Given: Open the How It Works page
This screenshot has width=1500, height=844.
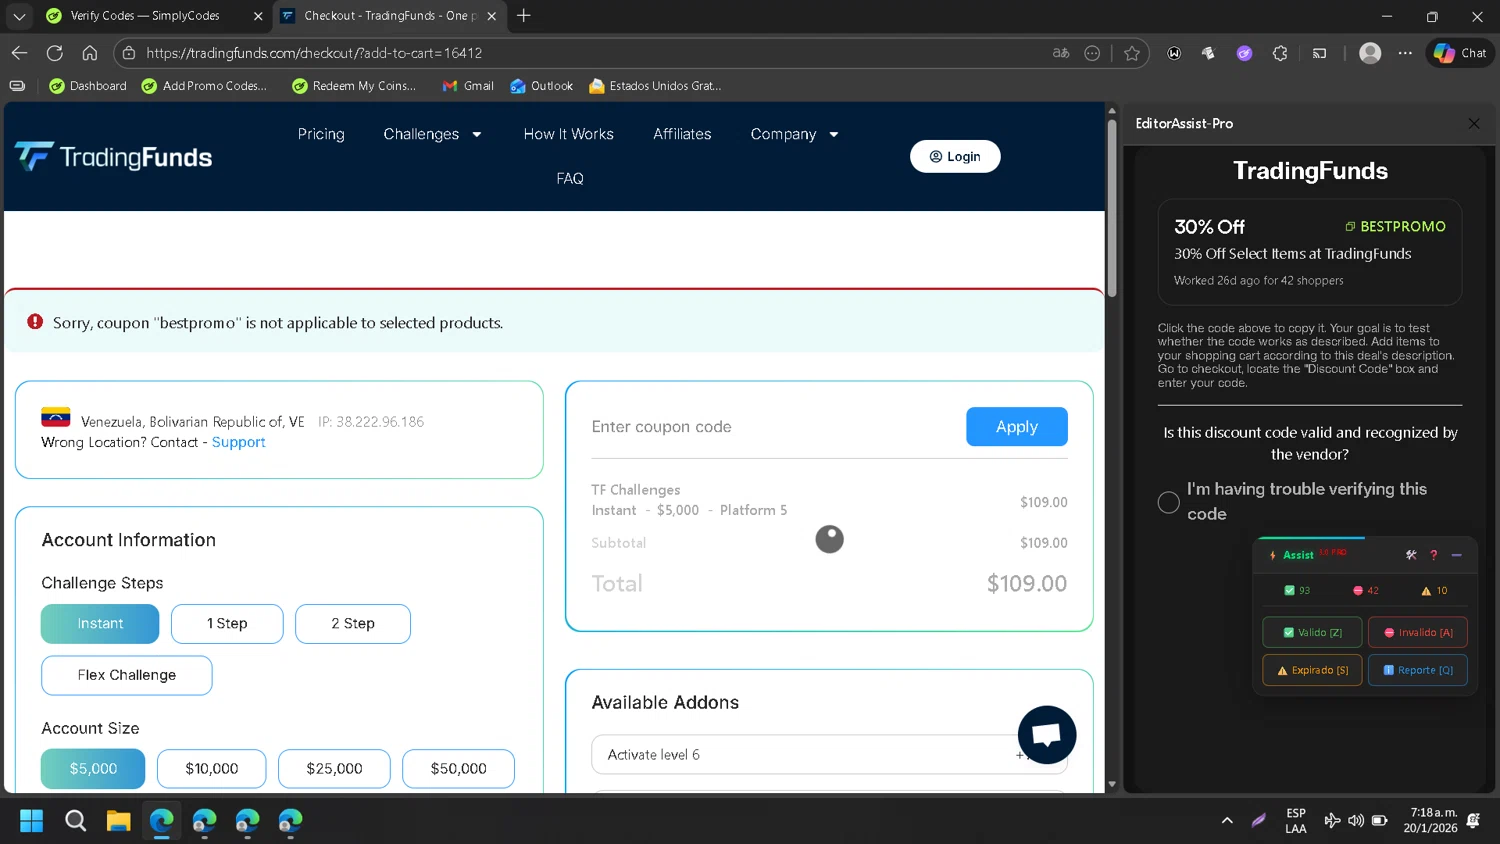Looking at the screenshot, I should tap(568, 134).
